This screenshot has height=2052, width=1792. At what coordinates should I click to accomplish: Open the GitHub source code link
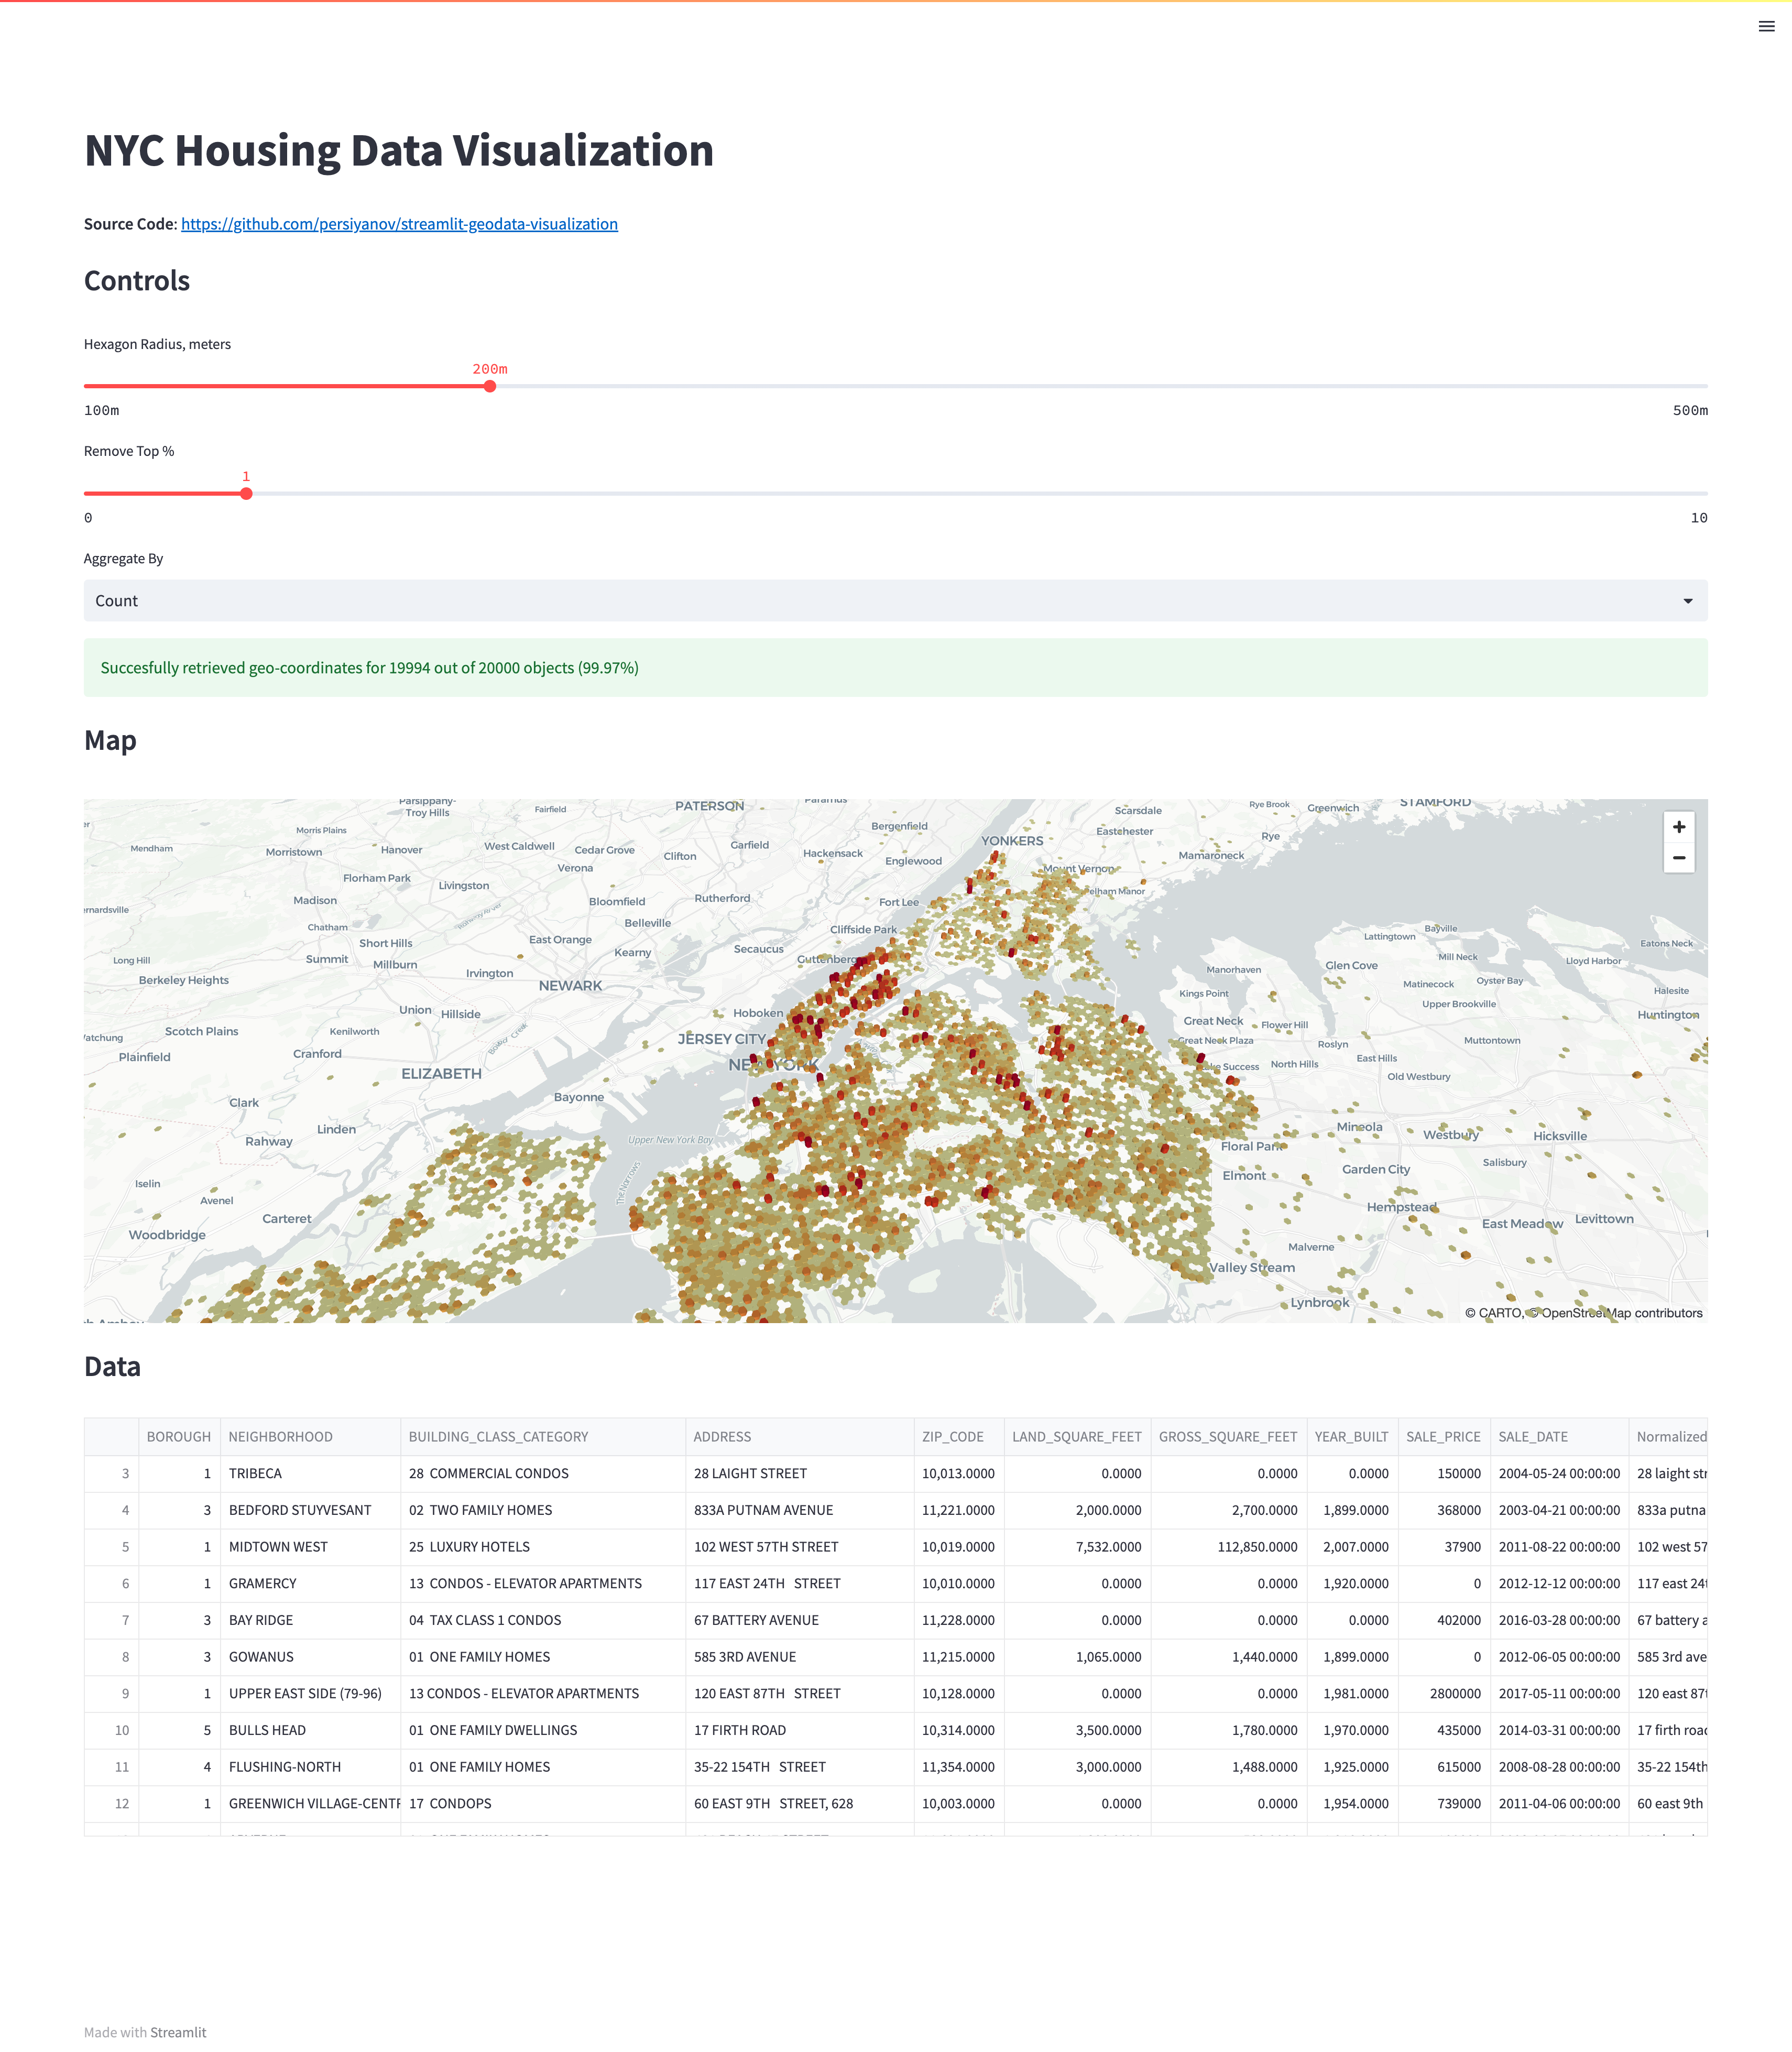pyautogui.click(x=399, y=224)
